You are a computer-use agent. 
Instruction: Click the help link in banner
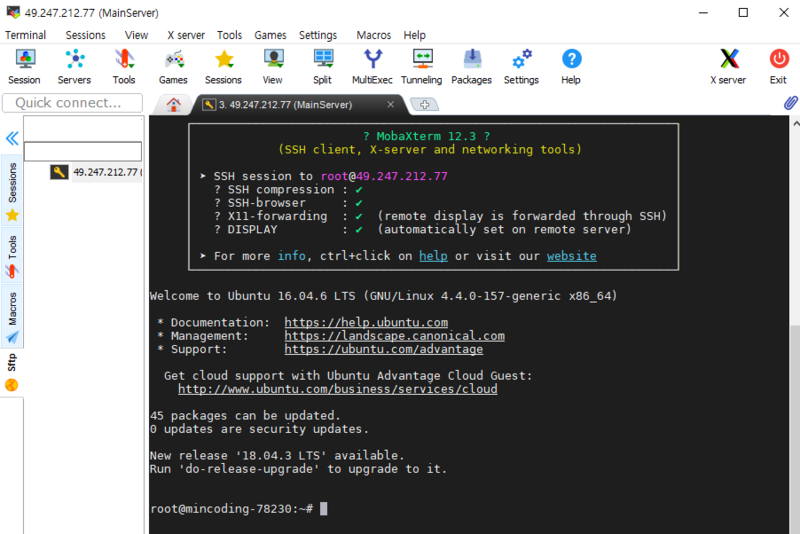tap(433, 256)
